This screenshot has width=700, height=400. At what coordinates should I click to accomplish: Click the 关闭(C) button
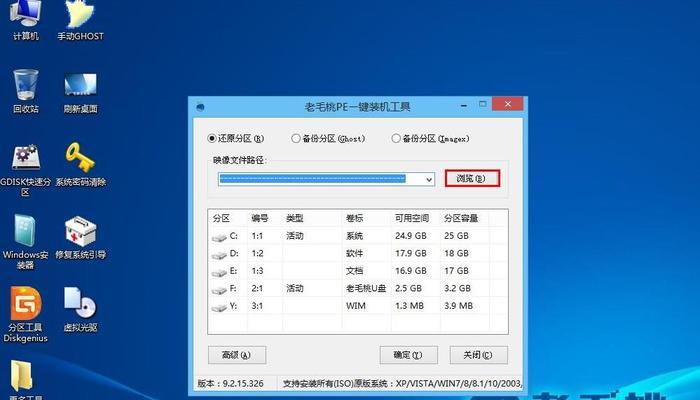pos(478,355)
